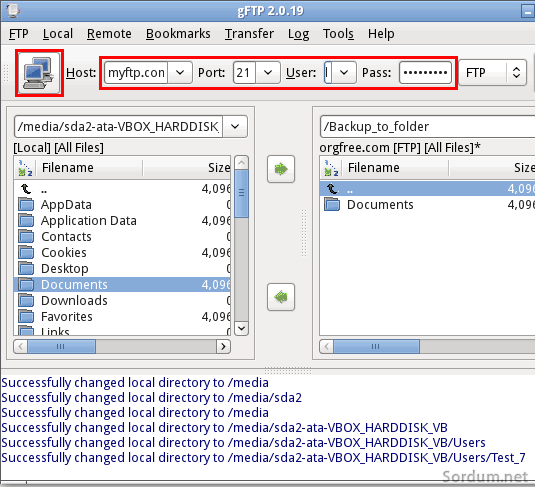This screenshot has width=535, height=487.
Task: Click the remote parent directory up-arrow icon
Action: (x=332, y=188)
